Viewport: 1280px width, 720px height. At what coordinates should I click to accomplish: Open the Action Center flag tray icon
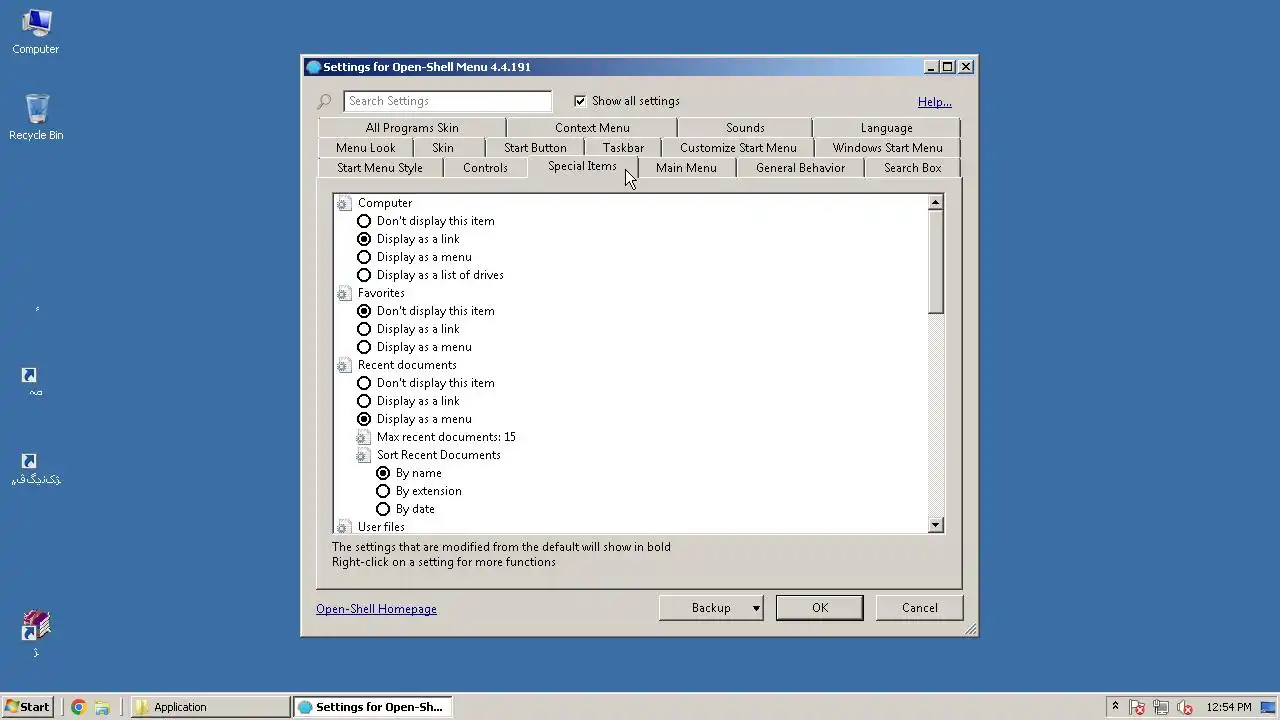[1137, 707]
